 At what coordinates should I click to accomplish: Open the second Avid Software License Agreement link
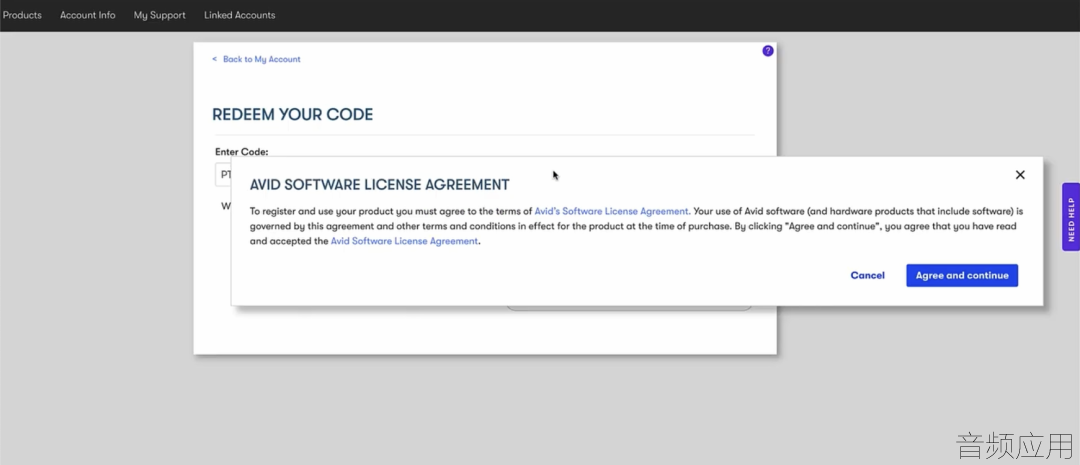click(x=404, y=241)
